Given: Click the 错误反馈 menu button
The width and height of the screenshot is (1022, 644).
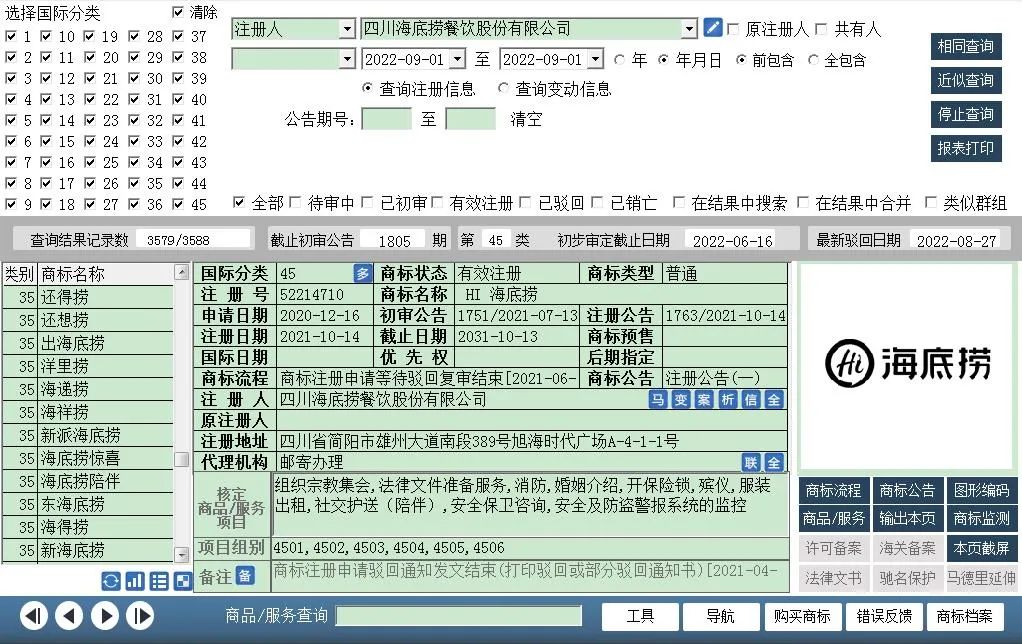Looking at the screenshot, I should (x=884, y=616).
